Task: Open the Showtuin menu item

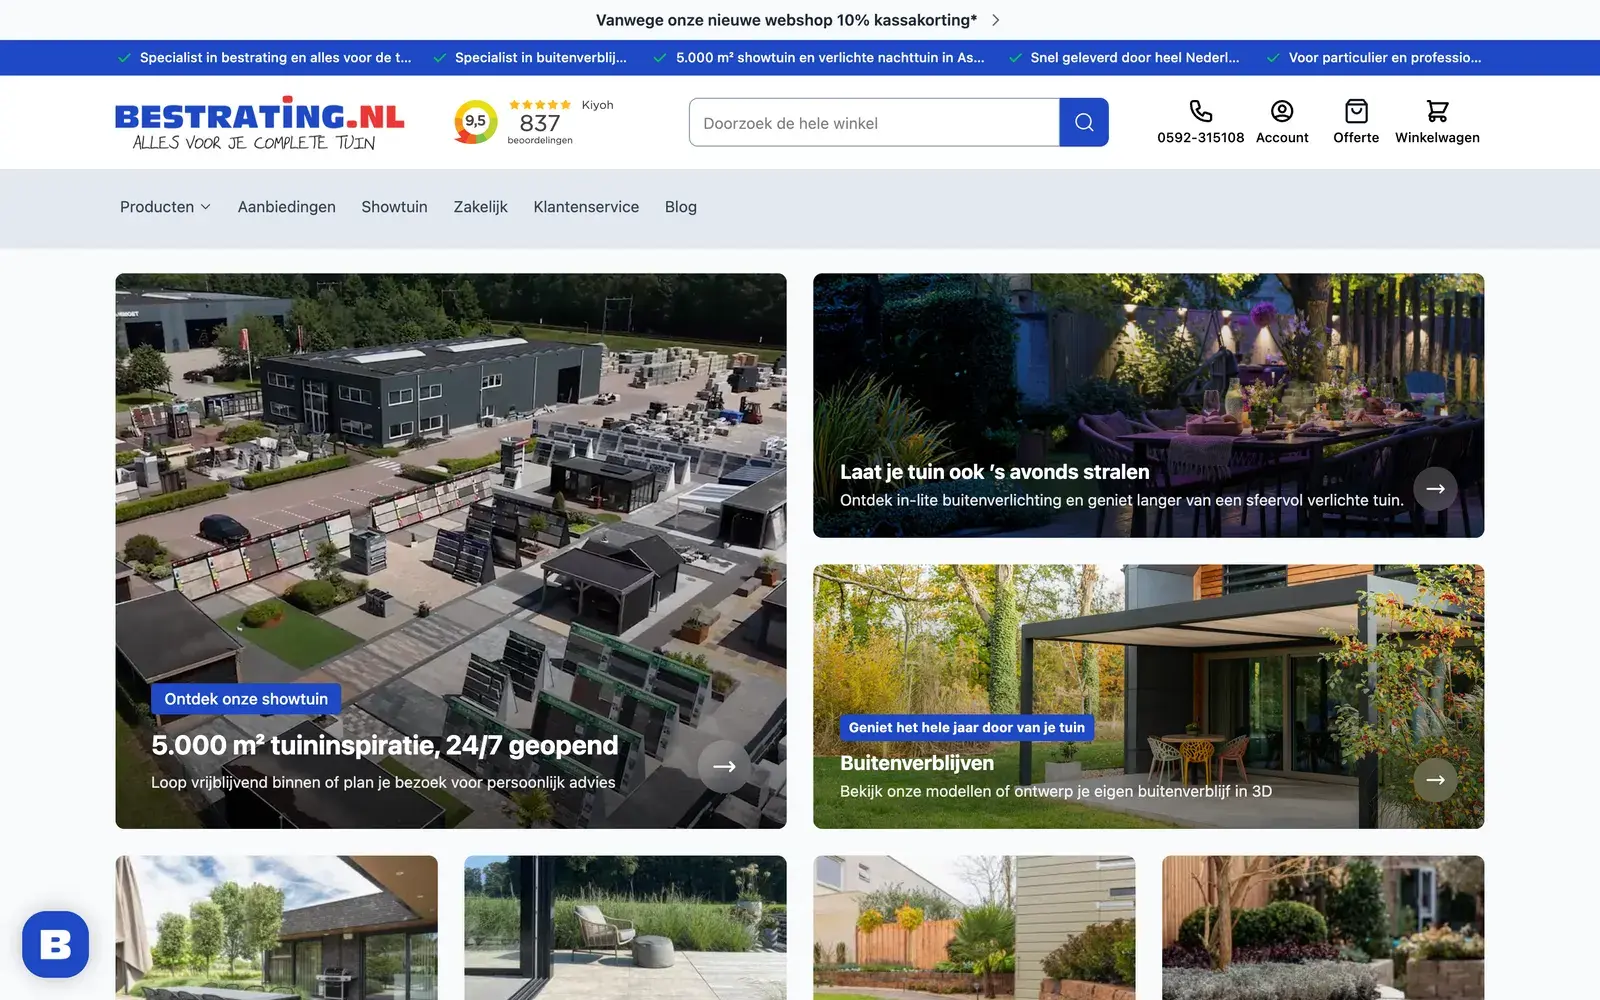Action: pyautogui.click(x=394, y=207)
